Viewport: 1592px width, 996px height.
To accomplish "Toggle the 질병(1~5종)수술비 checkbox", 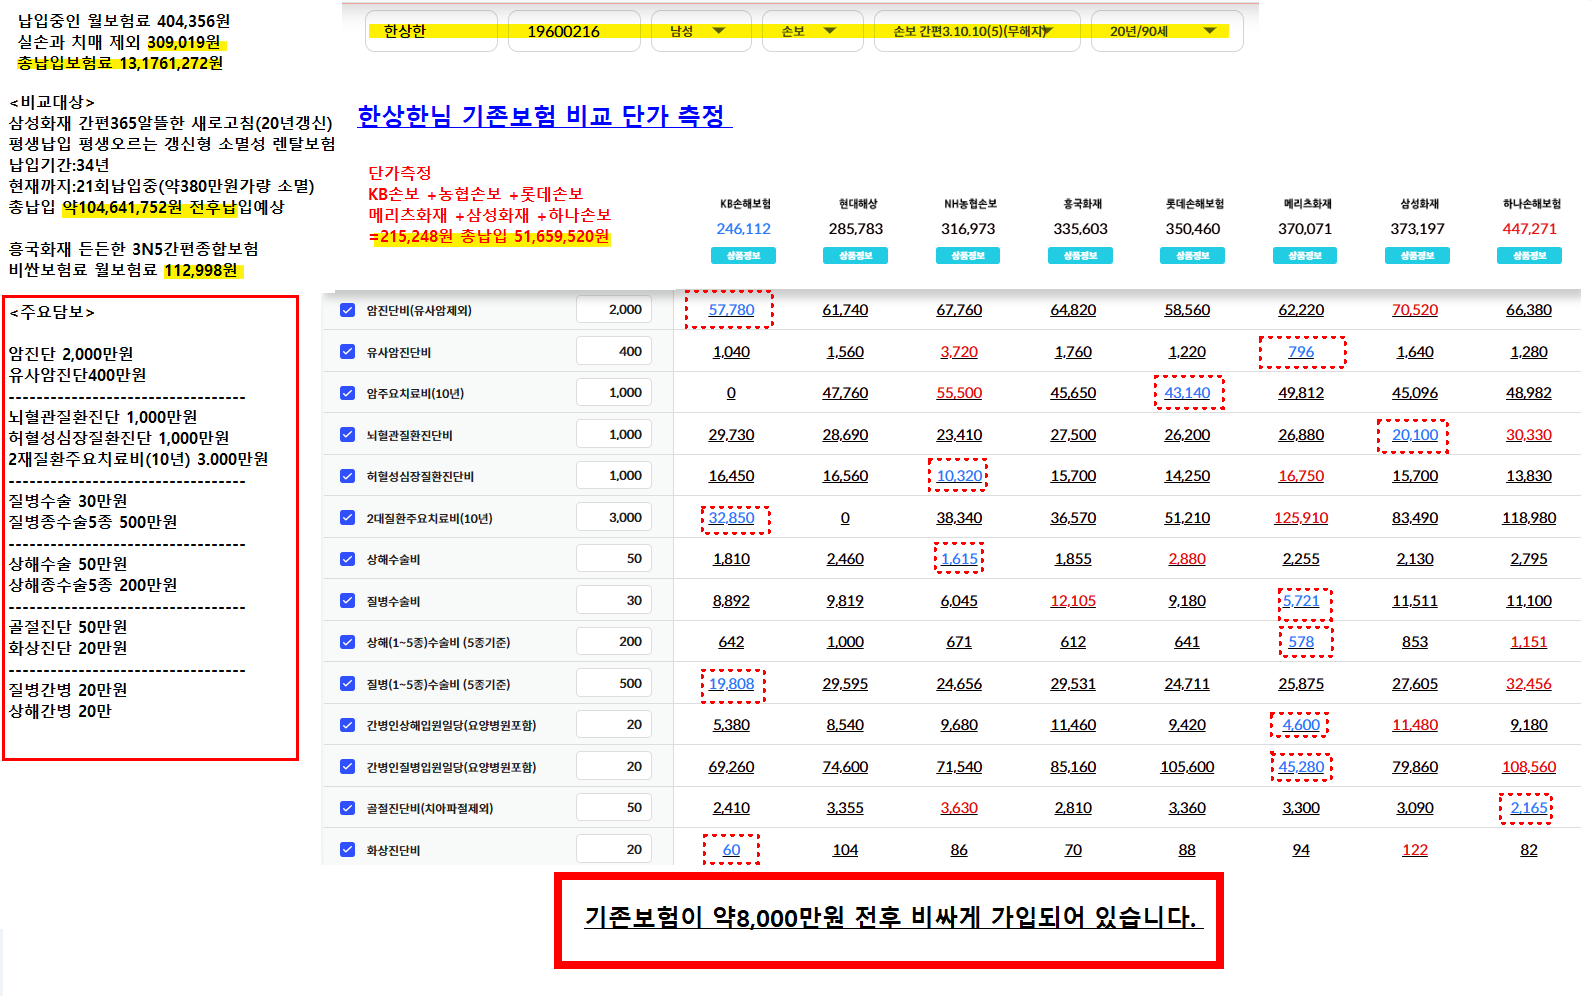I will 347,684.
